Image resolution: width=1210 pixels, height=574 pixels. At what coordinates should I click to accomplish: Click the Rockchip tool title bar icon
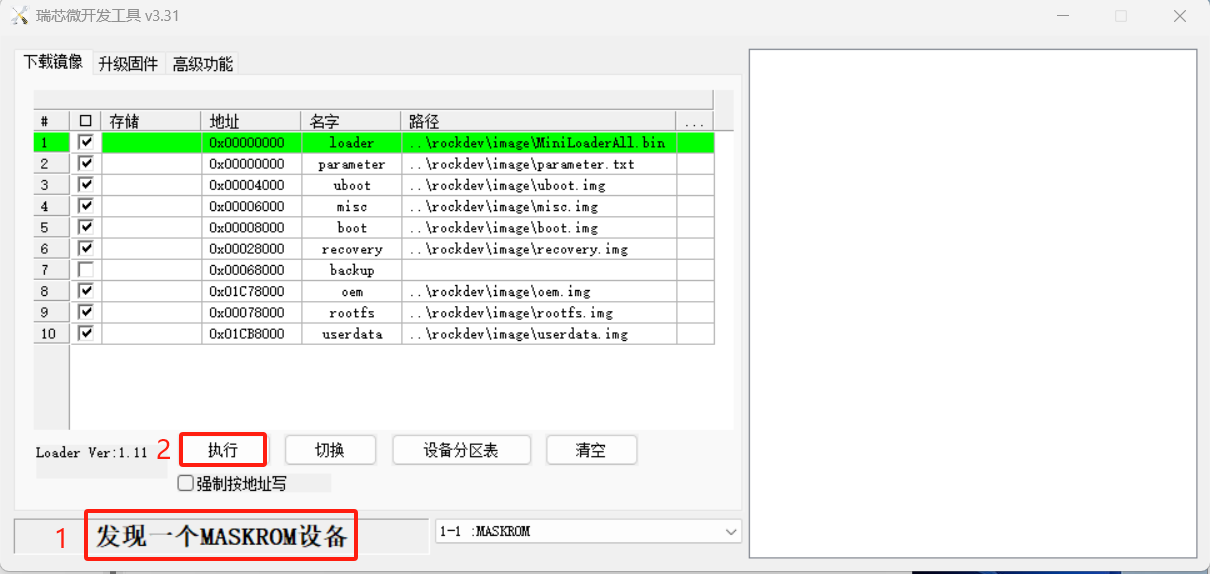19,16
